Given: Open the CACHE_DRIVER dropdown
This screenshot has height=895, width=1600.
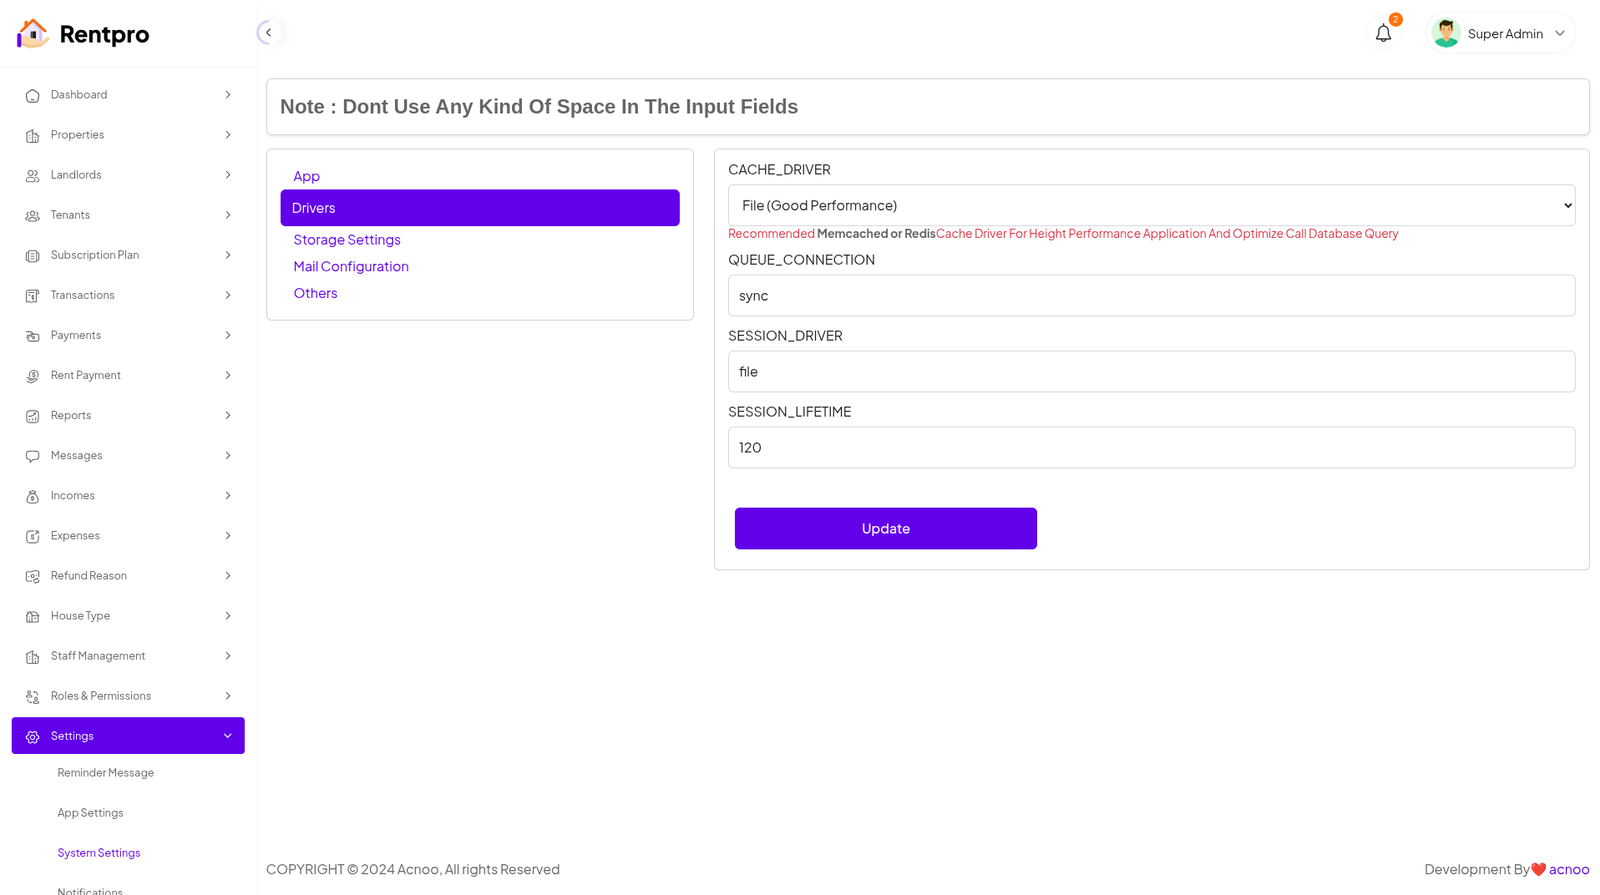Looking at the screenshot, I should (x=1151, y=206).
